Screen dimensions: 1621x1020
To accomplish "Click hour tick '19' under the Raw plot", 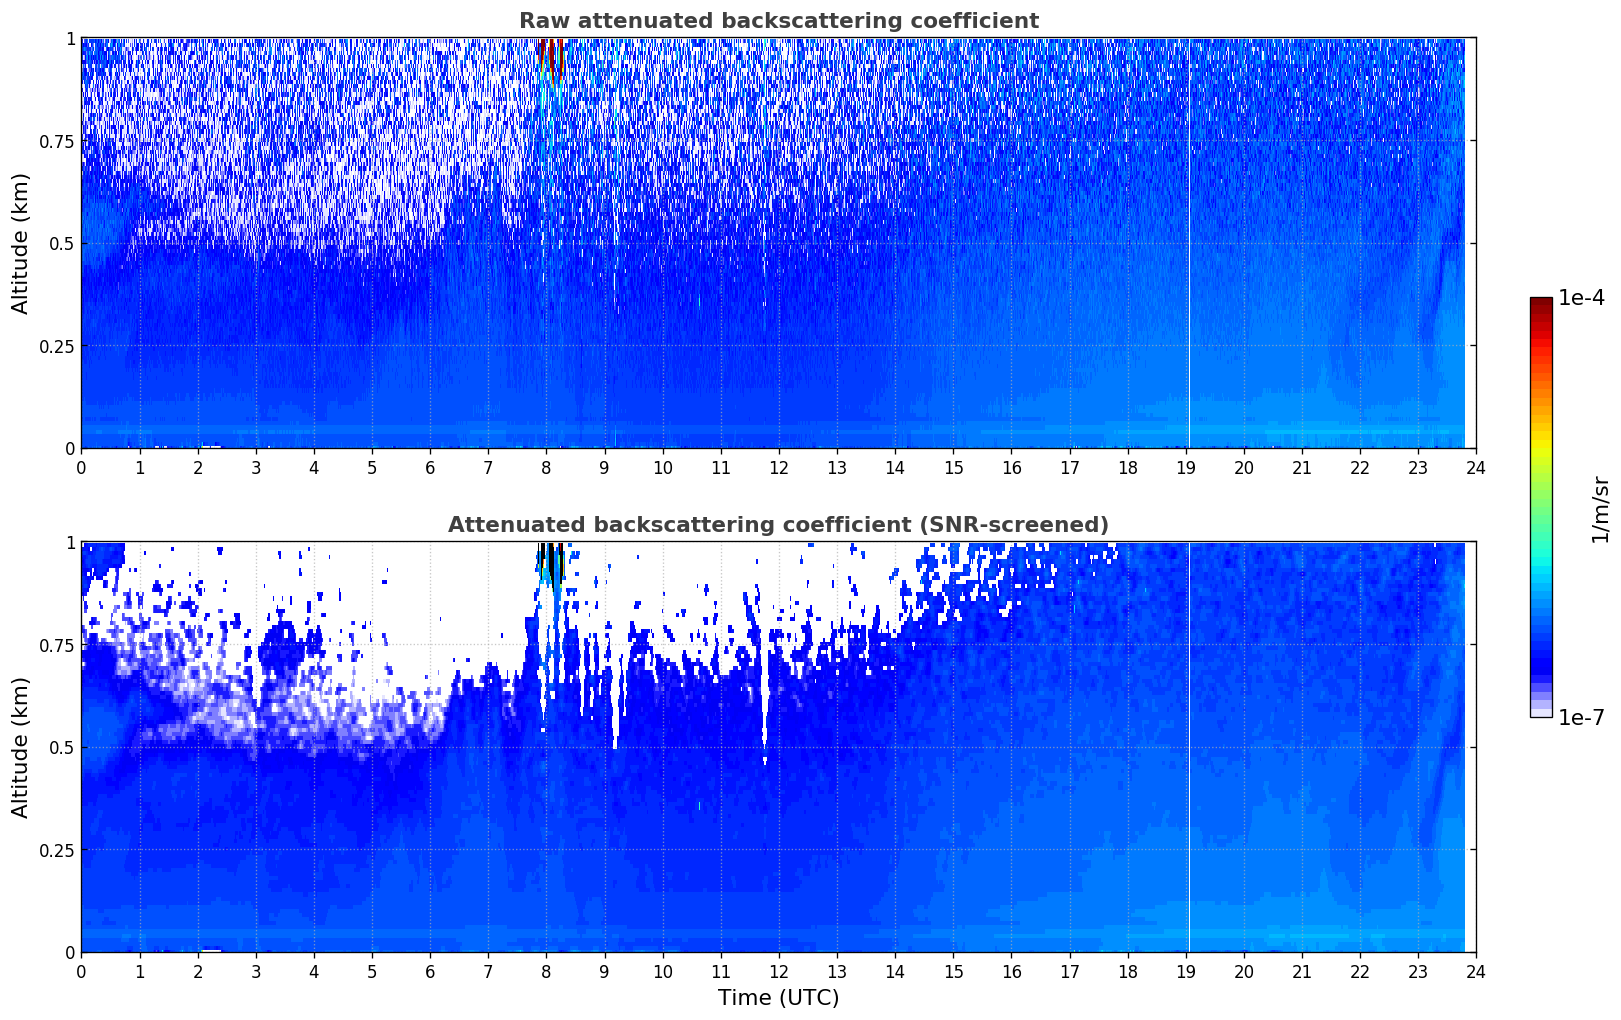I will click(x=1185, y=467).
